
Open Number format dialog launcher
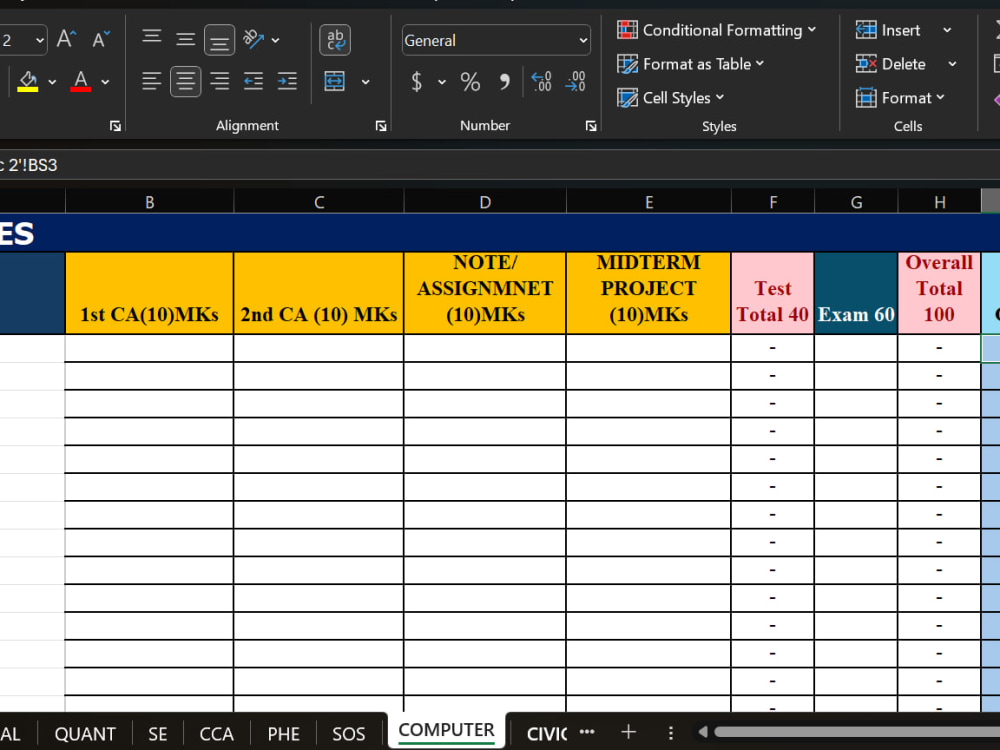(x=591, y=126)
